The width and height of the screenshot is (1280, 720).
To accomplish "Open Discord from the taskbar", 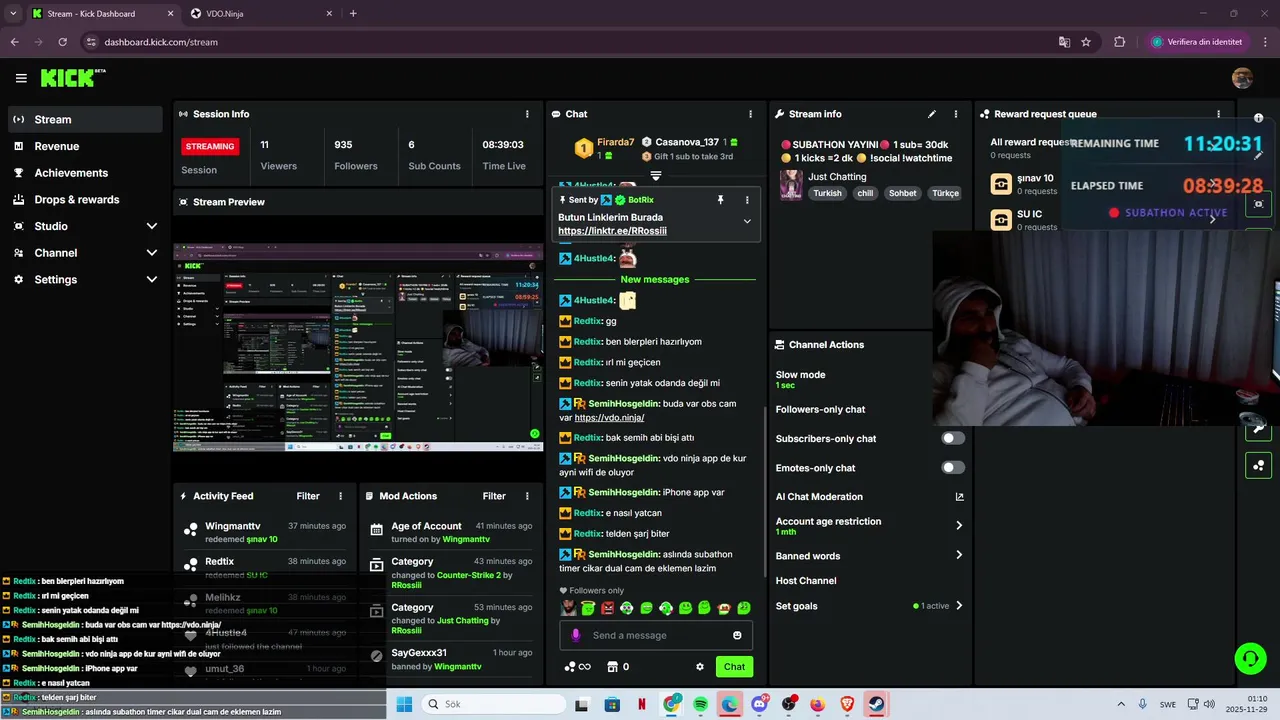I will [759, 704].
